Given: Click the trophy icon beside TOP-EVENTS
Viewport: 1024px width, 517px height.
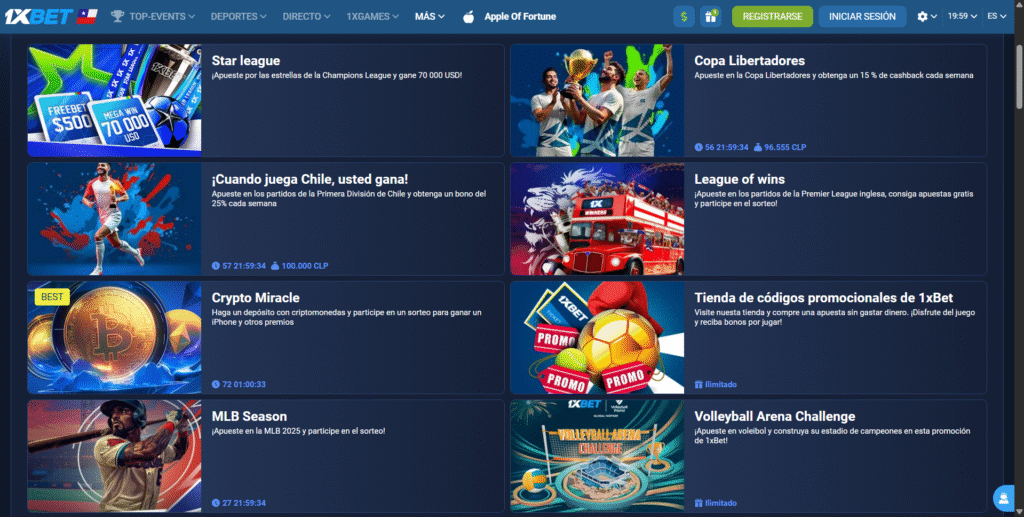Looking at the screenshot, I should [118, 16].
